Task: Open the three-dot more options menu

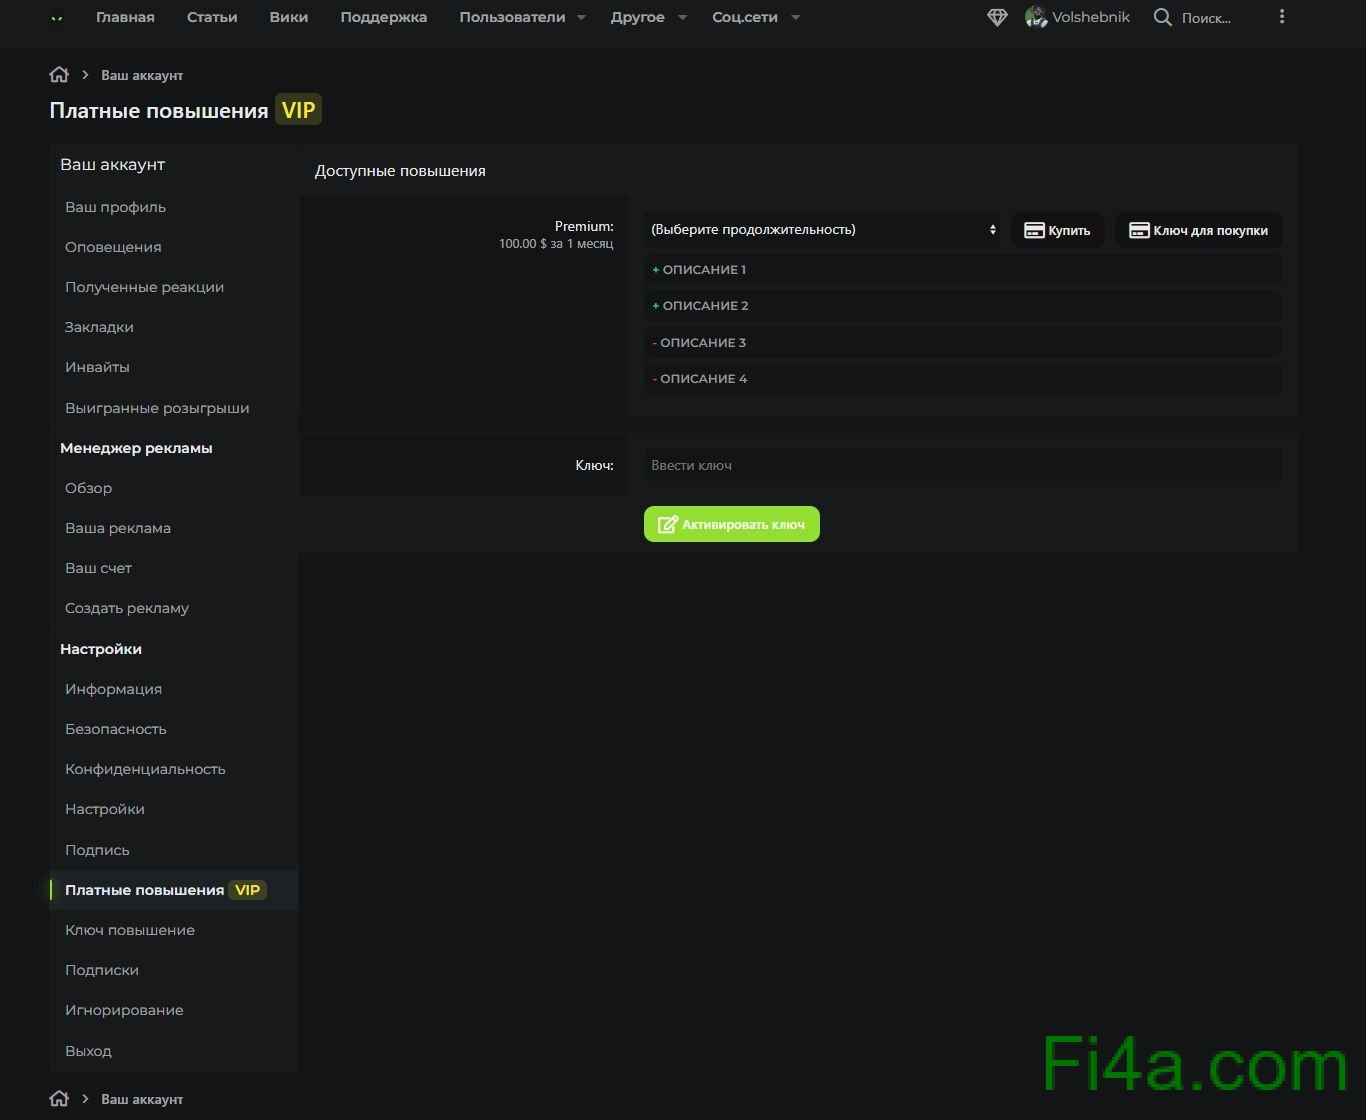Action: coord(1282,17)
